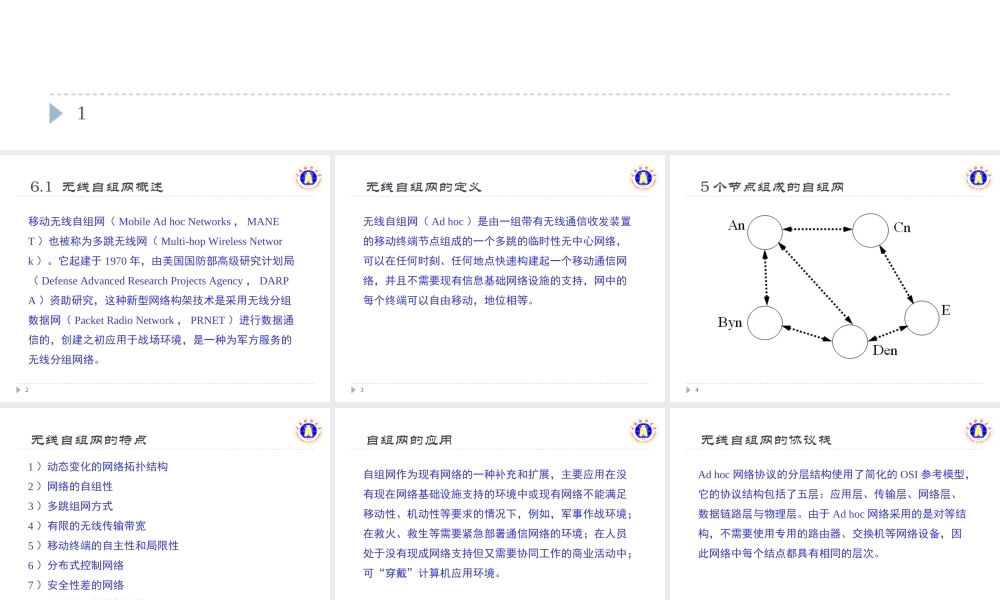This screenshot has height=600, width=1000.
Task: Select node Cn in the network diagram
Action: click(871, 229)
